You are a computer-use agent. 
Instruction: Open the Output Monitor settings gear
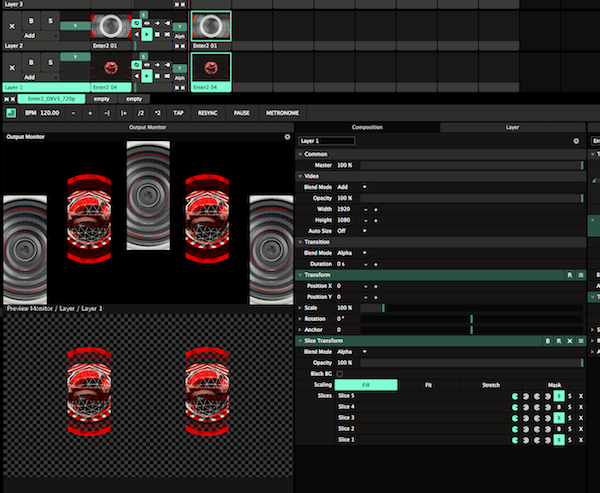[x=287, y=136]
